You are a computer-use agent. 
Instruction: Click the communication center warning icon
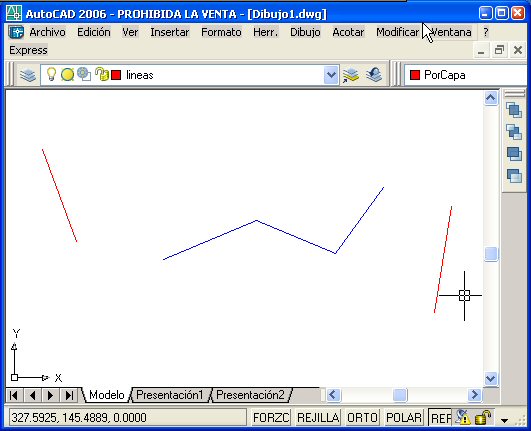tap(463, 417)
